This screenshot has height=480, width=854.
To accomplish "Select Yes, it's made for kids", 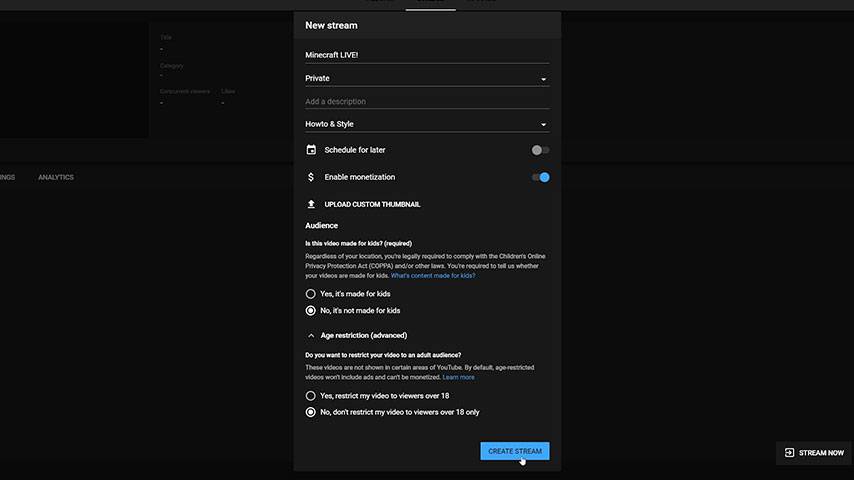I will [310, 294].
